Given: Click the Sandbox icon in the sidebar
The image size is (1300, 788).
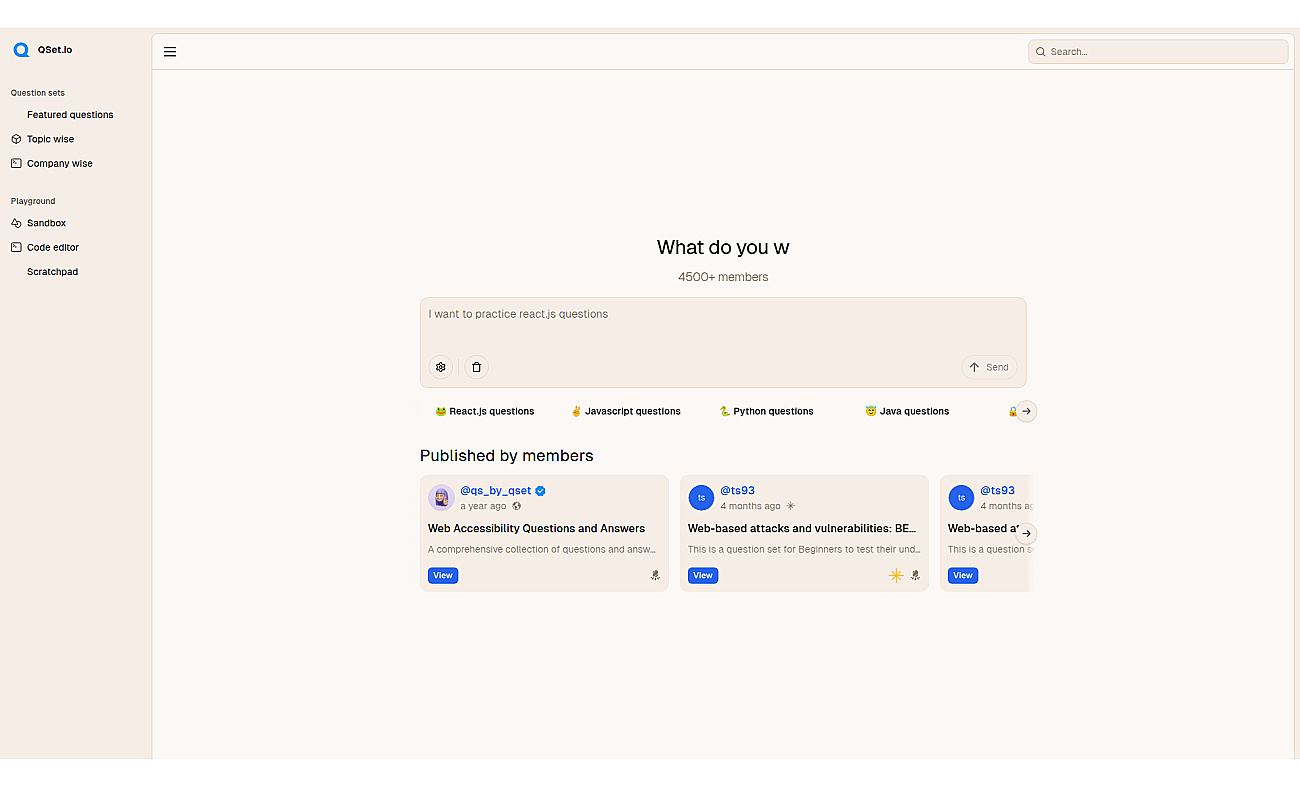Looking at the screenshot, I should 16,223.
